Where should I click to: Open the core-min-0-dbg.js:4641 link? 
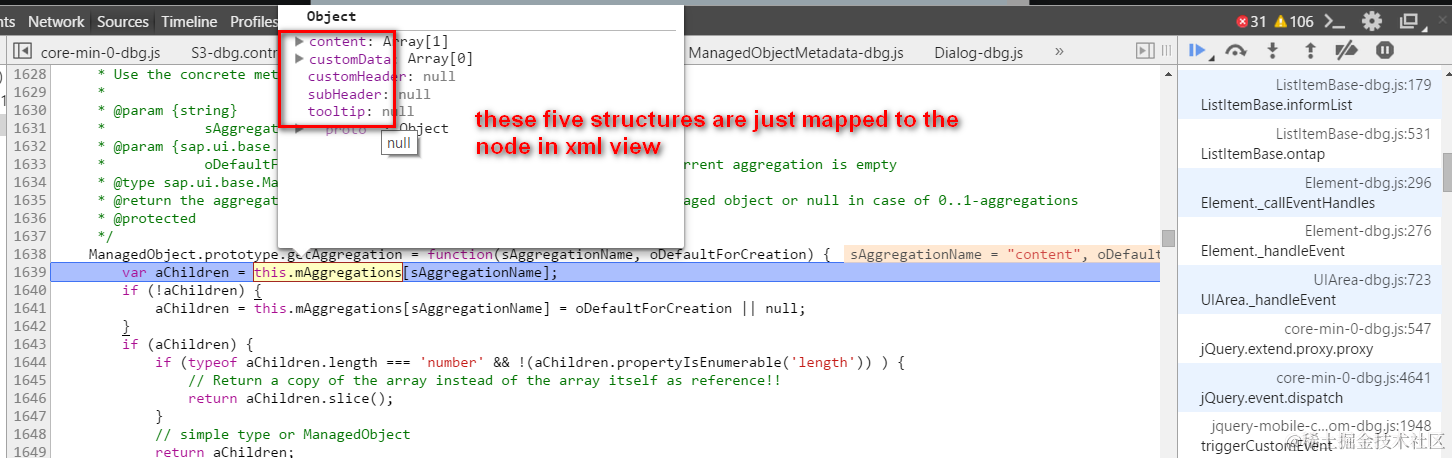[x=1354, y=378]
